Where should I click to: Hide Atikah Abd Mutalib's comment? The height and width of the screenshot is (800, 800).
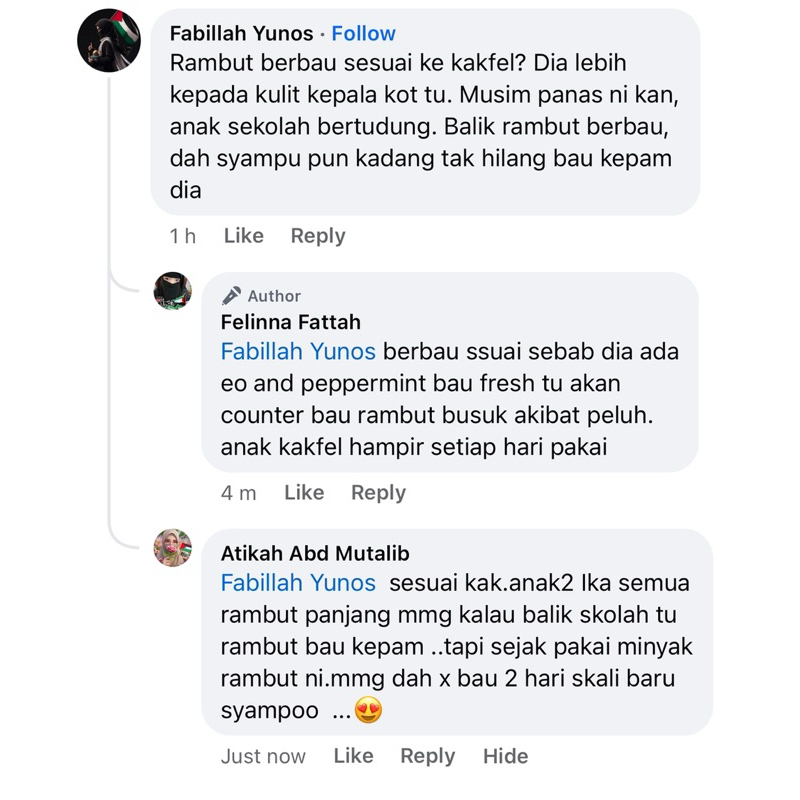tap(506, 756)
